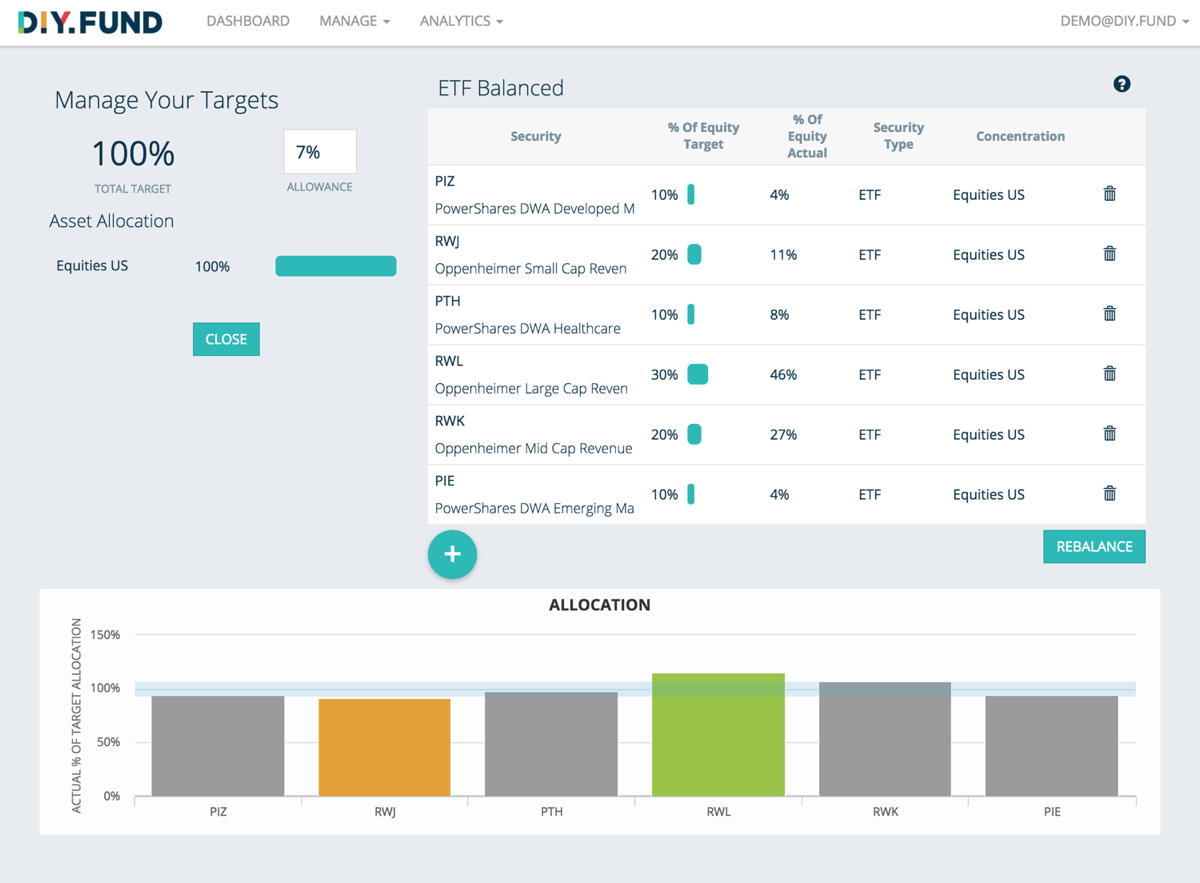Click the PTH bar in allocation chart
Screen dimensions: 1200x883
click(551, 744)
